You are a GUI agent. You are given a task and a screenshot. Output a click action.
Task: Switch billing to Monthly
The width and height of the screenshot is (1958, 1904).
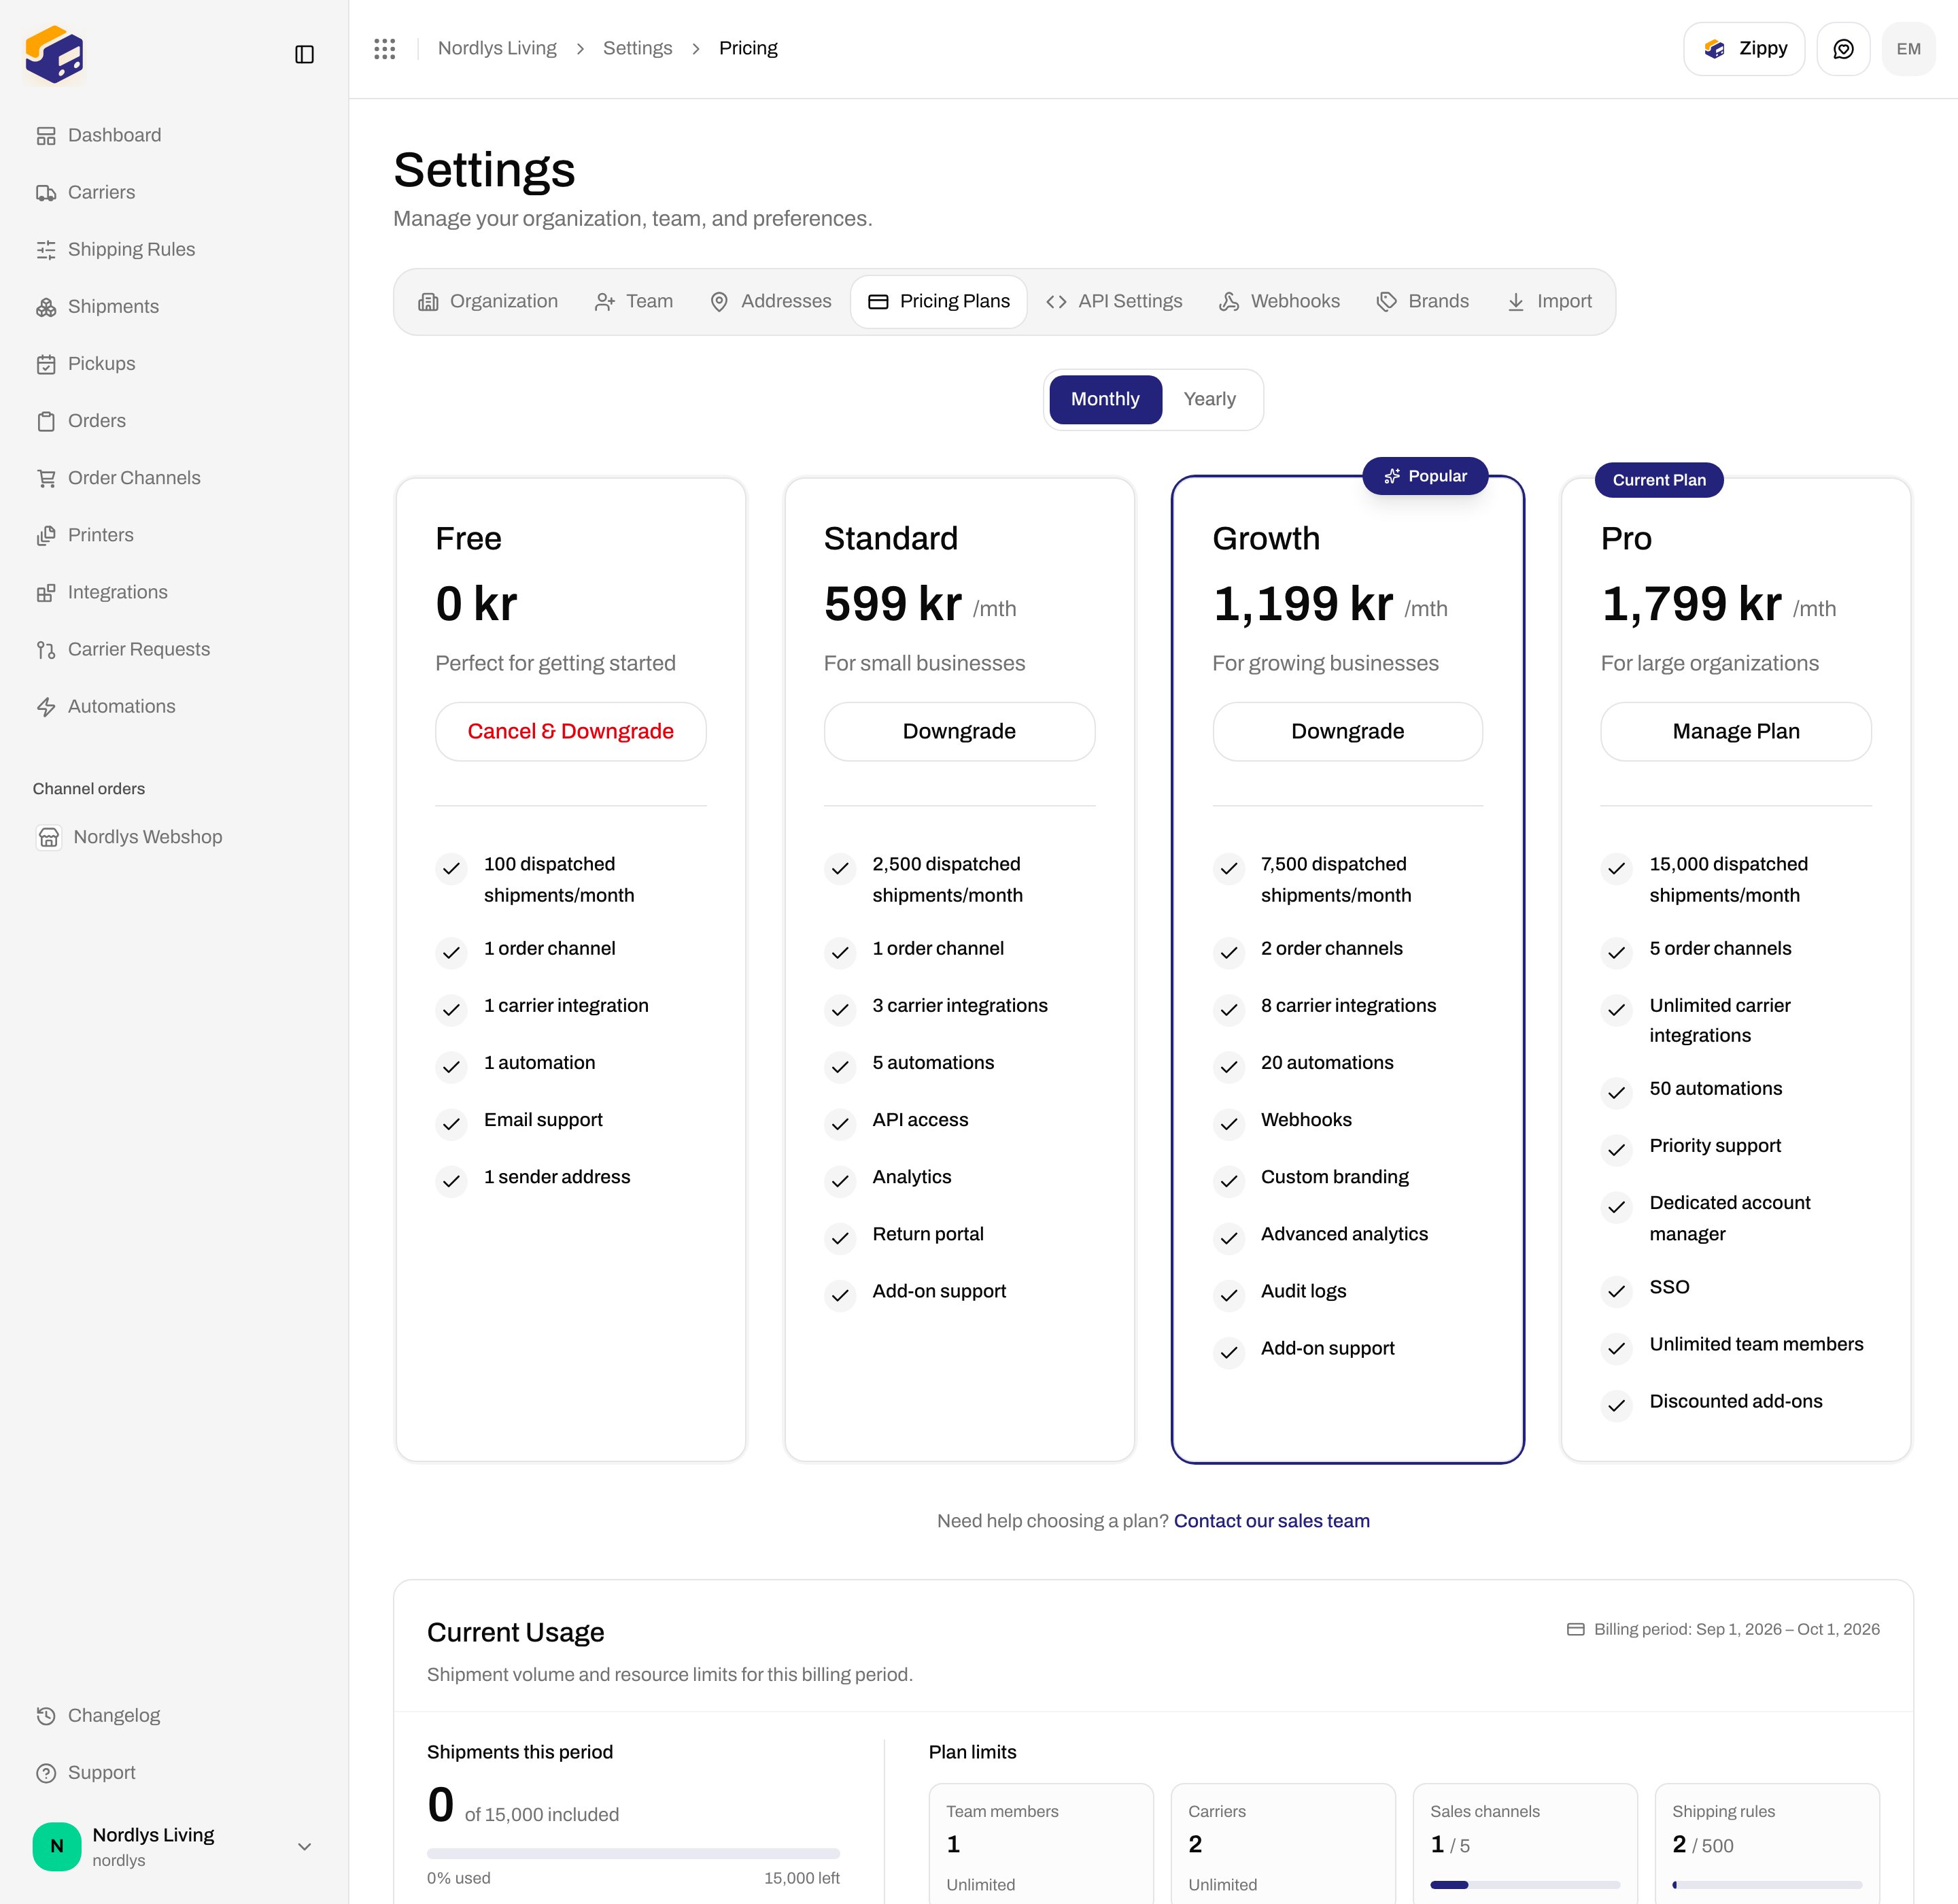(x=1105, y=399)
